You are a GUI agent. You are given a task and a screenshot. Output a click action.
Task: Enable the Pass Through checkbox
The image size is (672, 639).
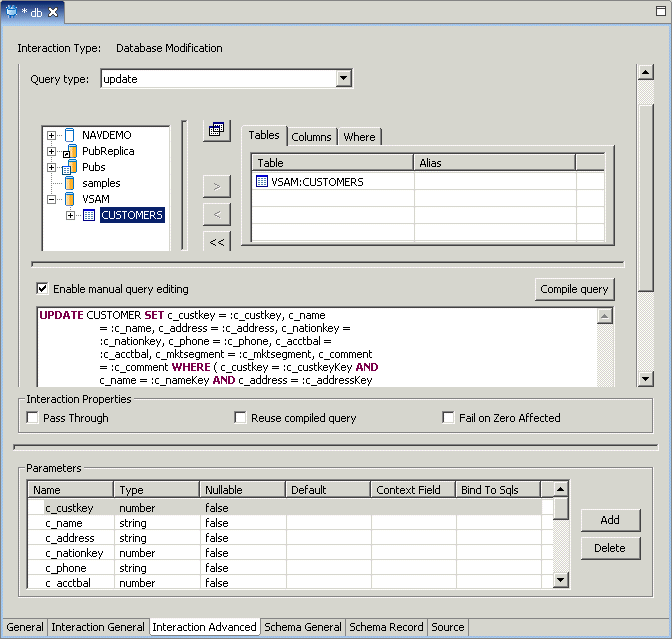pos(32,417)
